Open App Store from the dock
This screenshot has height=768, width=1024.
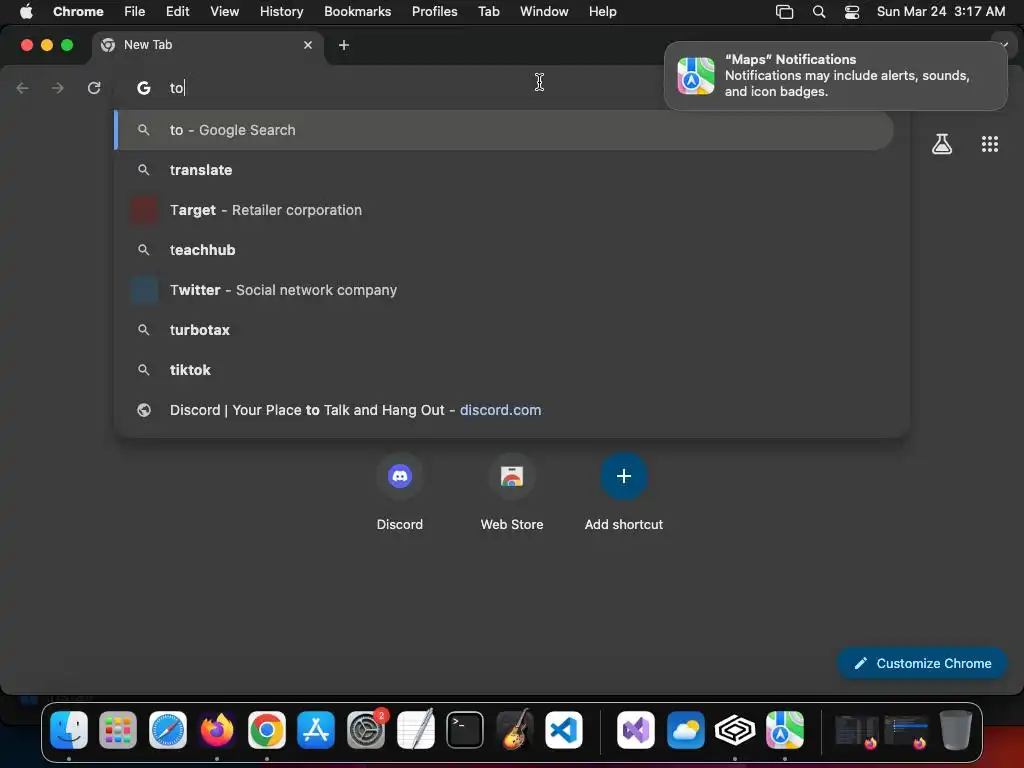point(316,730)
